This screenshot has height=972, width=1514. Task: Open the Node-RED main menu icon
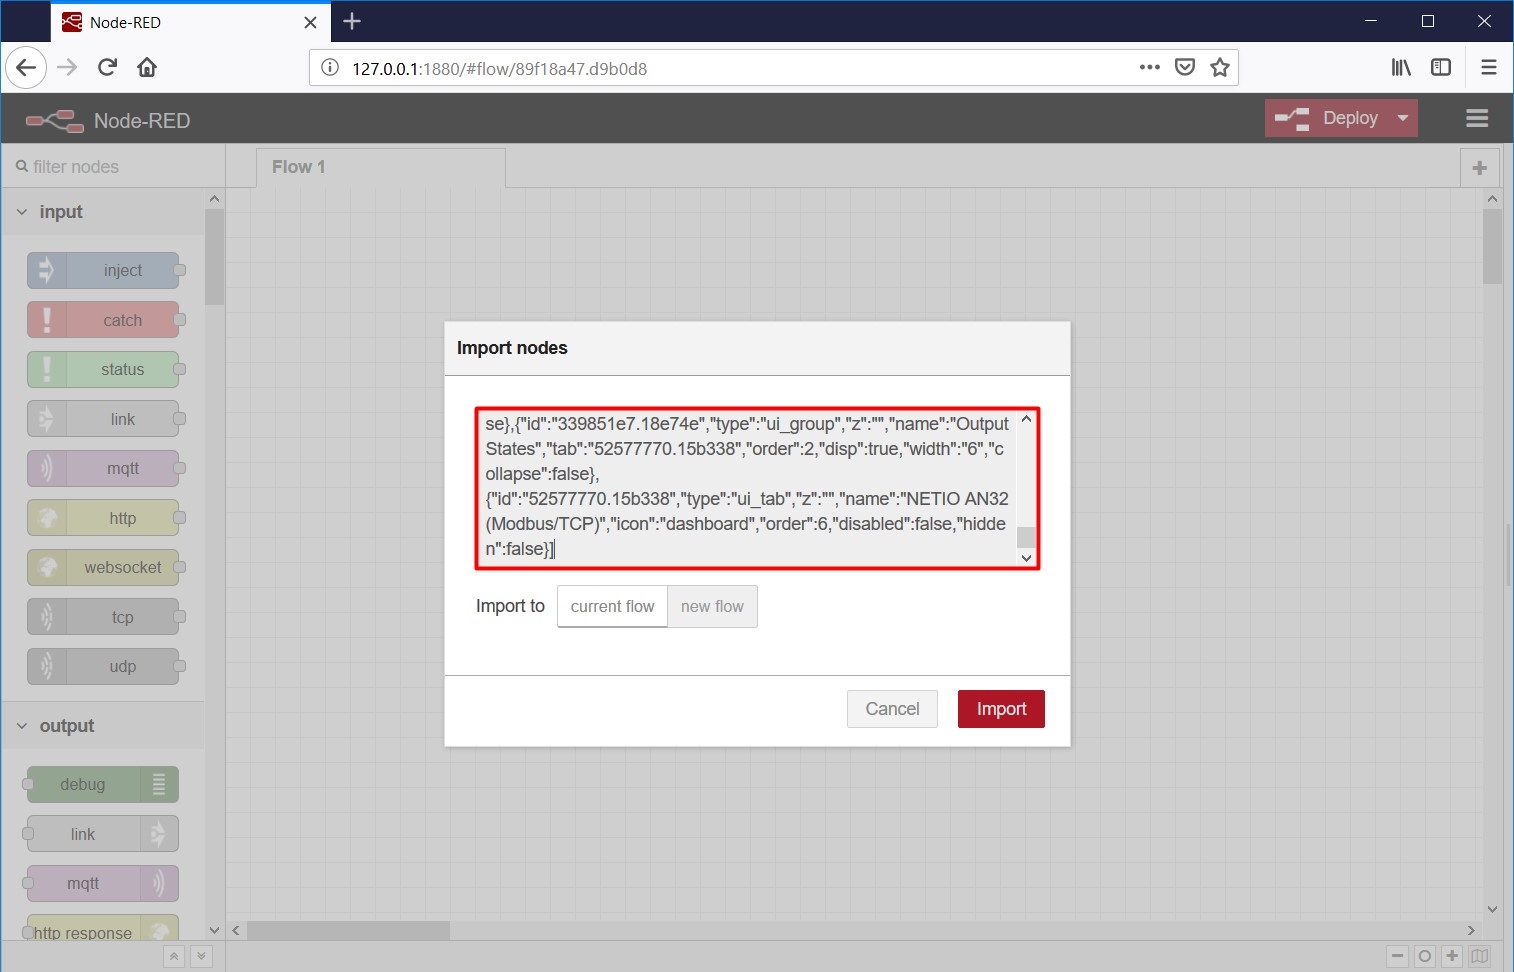coord(1477,118)
